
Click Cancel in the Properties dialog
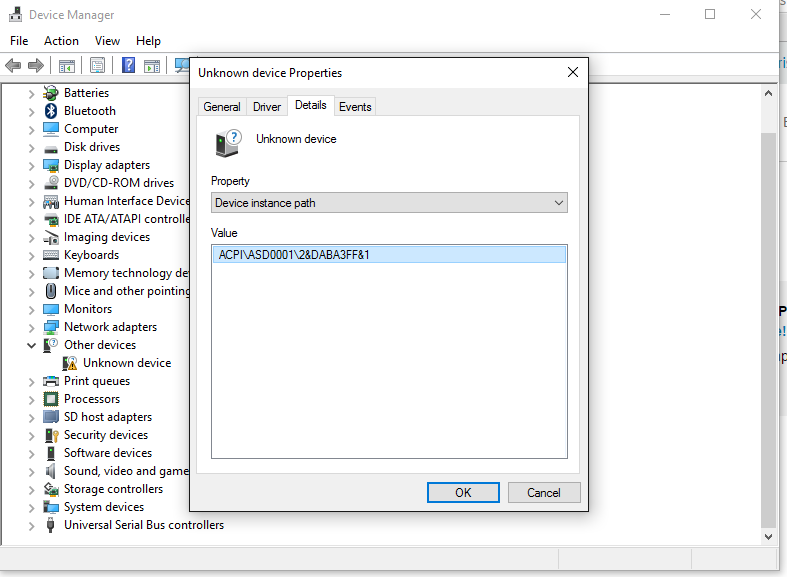tap(544, 493)
